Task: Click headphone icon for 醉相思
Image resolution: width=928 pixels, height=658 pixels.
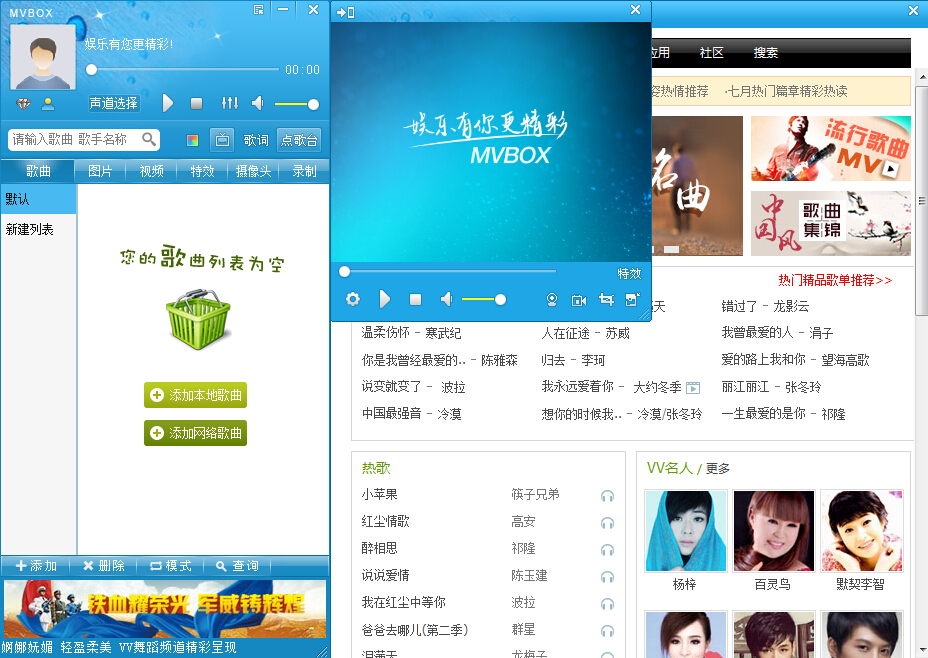Action: pos(607,550)
